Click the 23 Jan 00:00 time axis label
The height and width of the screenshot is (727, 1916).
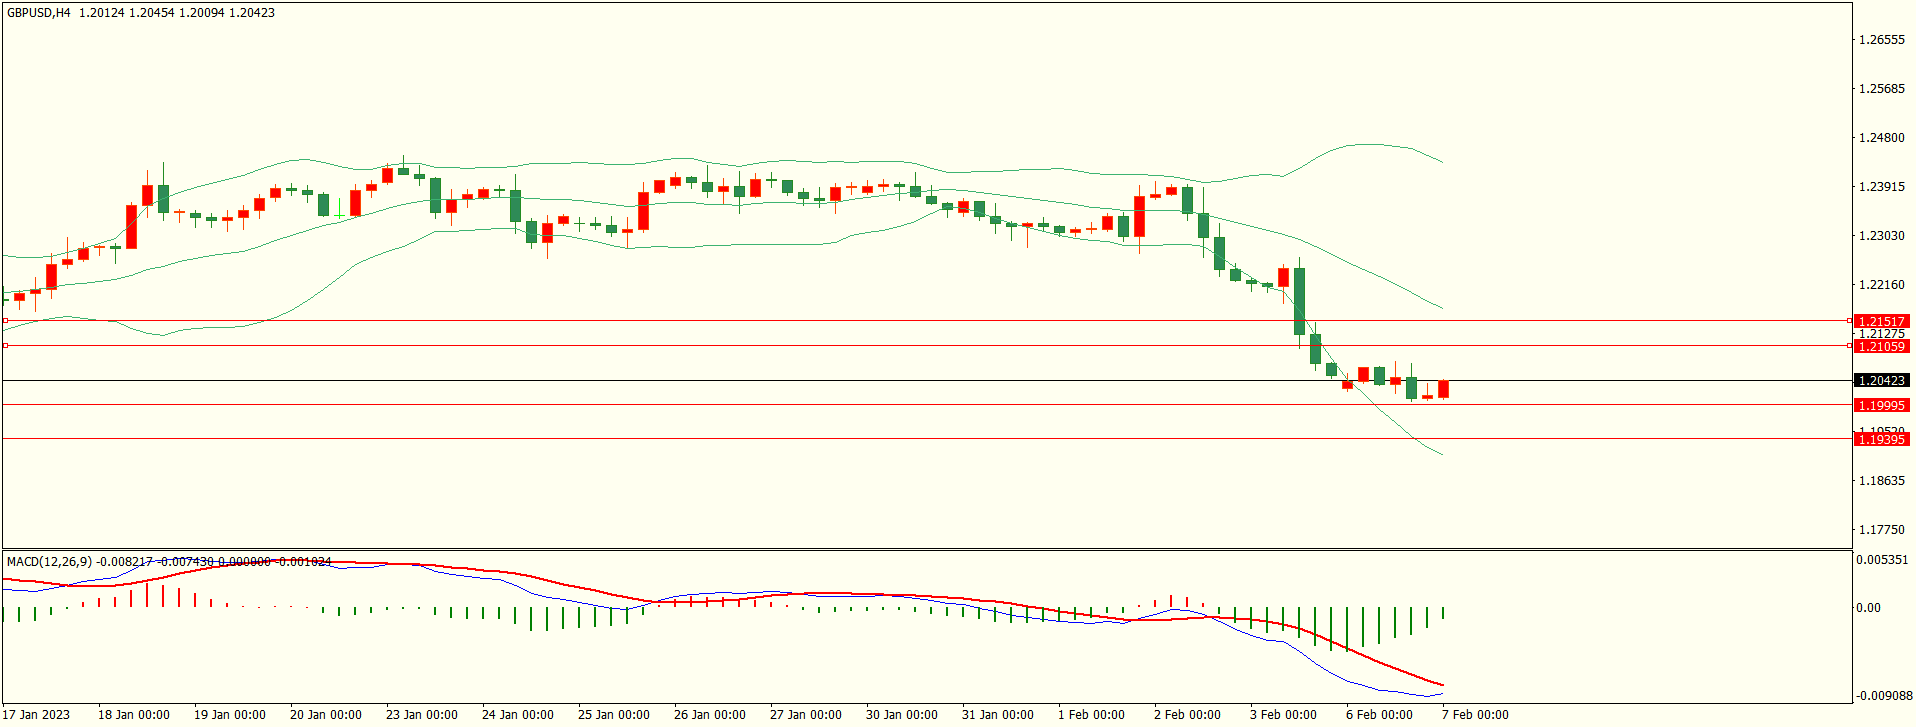[421, 714]
